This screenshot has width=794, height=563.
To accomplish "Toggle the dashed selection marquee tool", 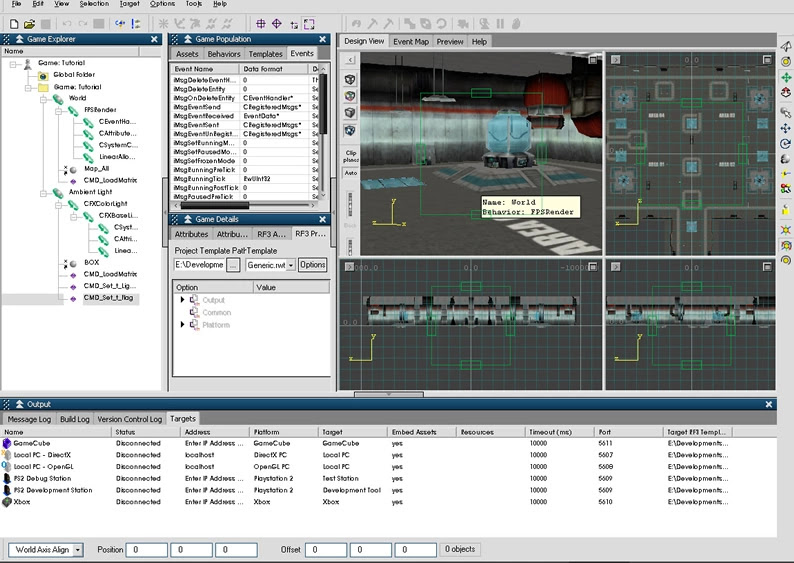I will pos(310,23).
